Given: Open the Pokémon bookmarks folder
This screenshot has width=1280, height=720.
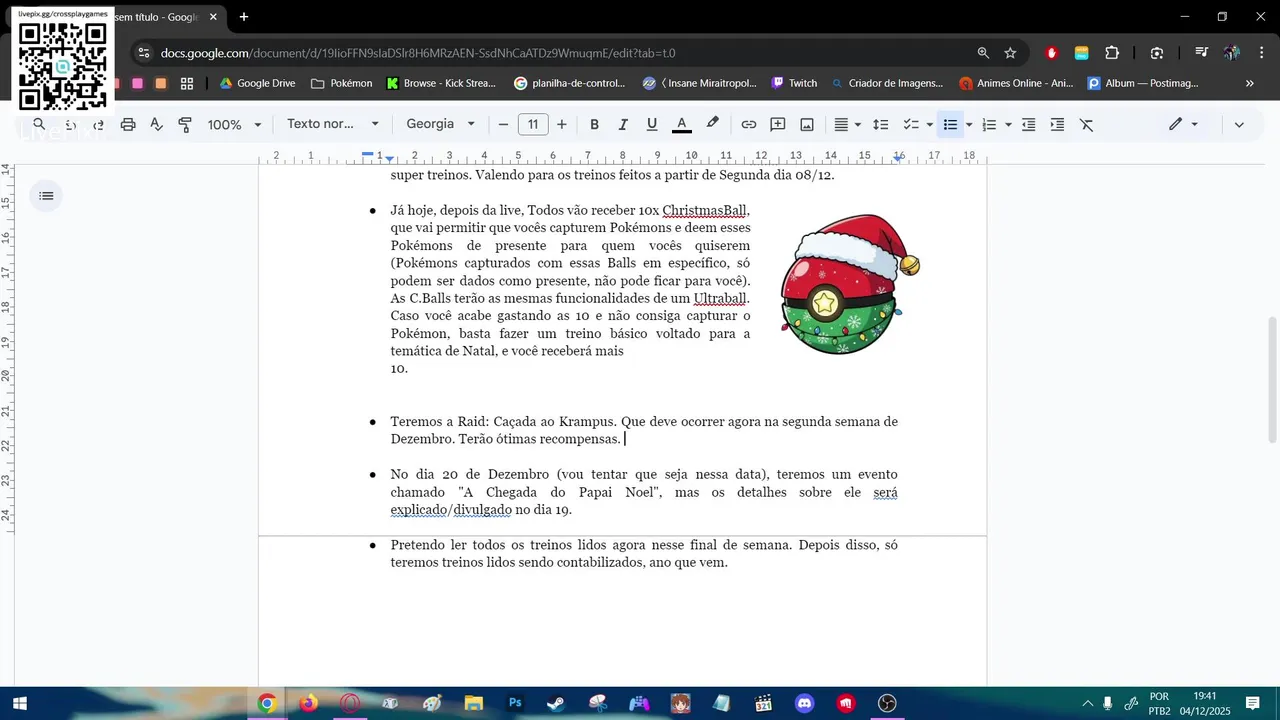Looking at the screenshot, I should (x=342, y=83).
